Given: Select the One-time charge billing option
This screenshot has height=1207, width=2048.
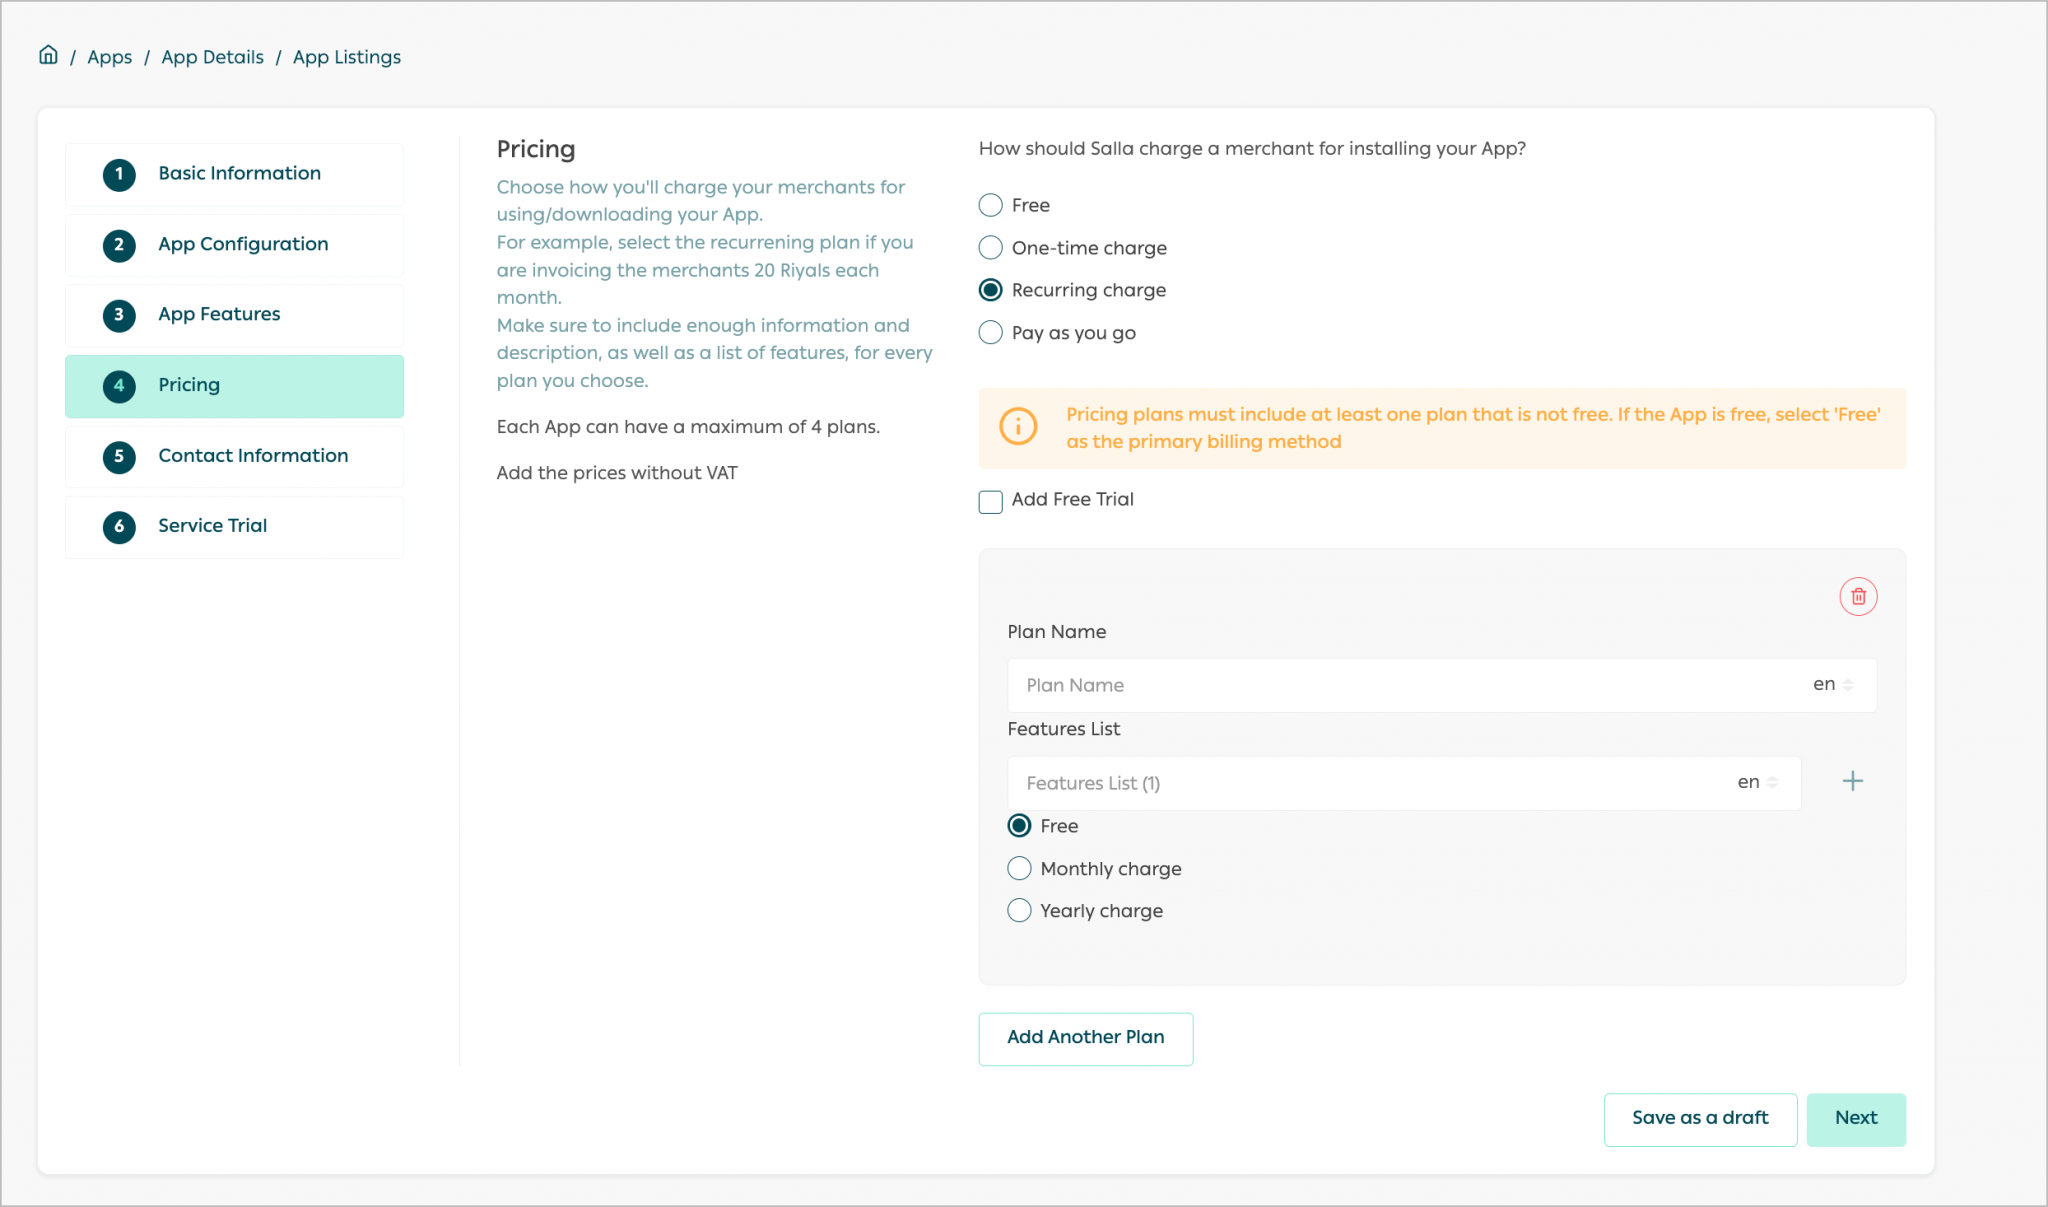Looking at the screenshot, I should pos(990,247).
